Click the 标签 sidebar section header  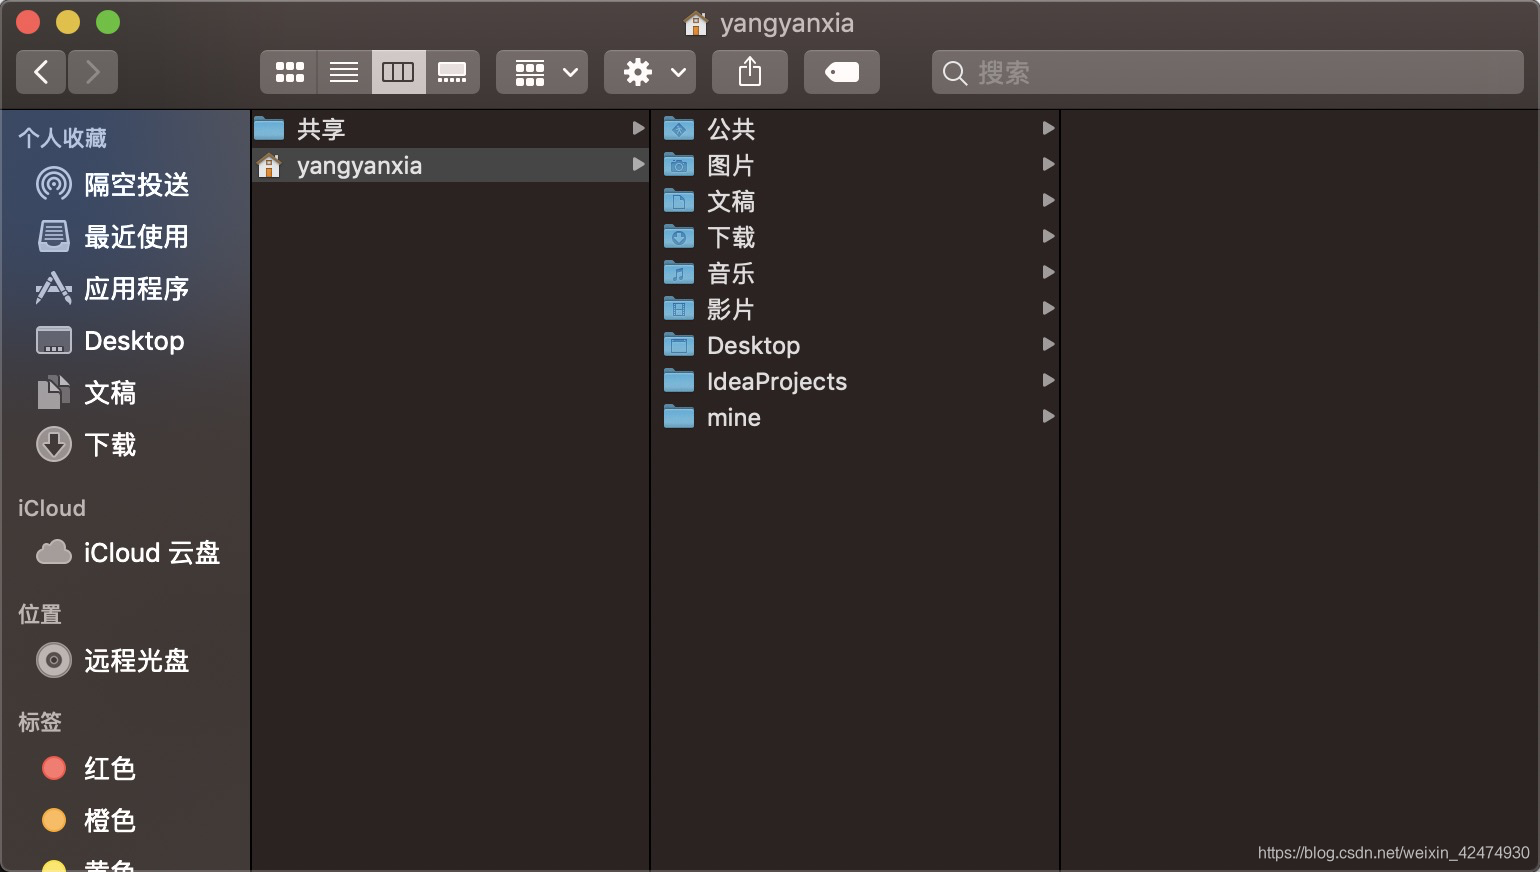tap(40, 722)
